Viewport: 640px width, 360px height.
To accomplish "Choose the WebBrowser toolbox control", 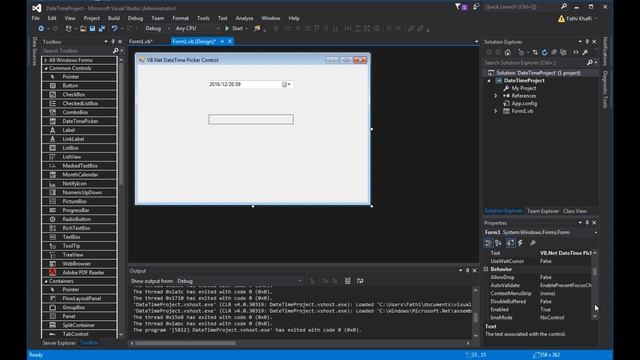I will pyautogui.click(x=79, y=264).
